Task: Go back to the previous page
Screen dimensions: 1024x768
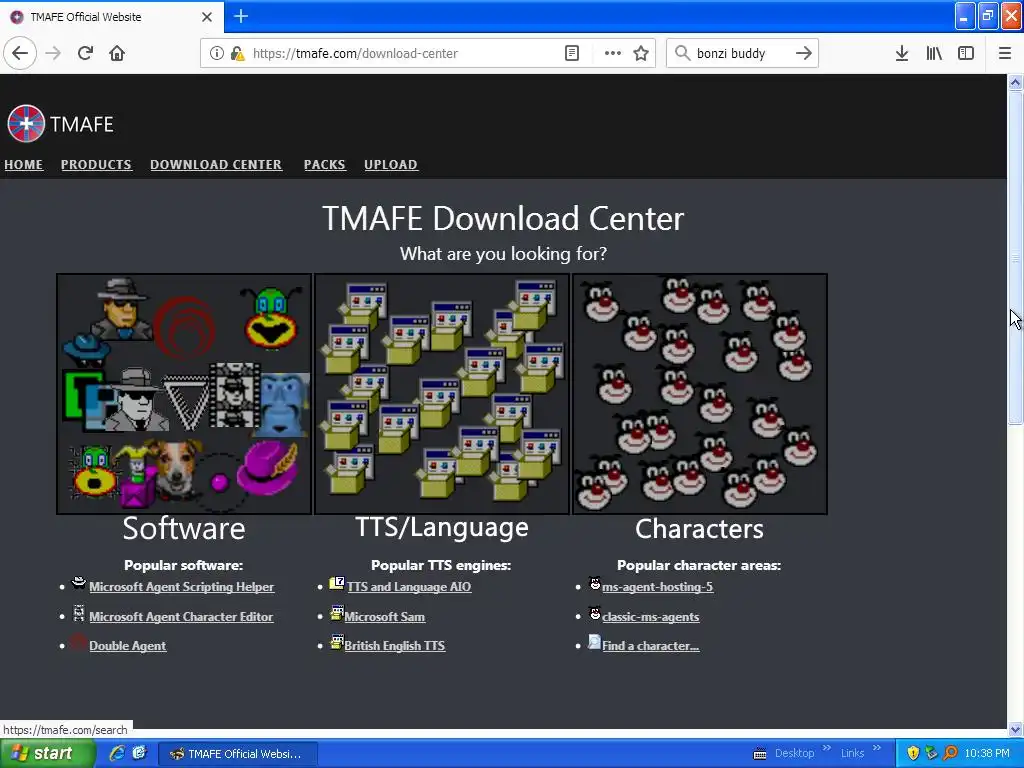Action: click(x=20, y=53)
